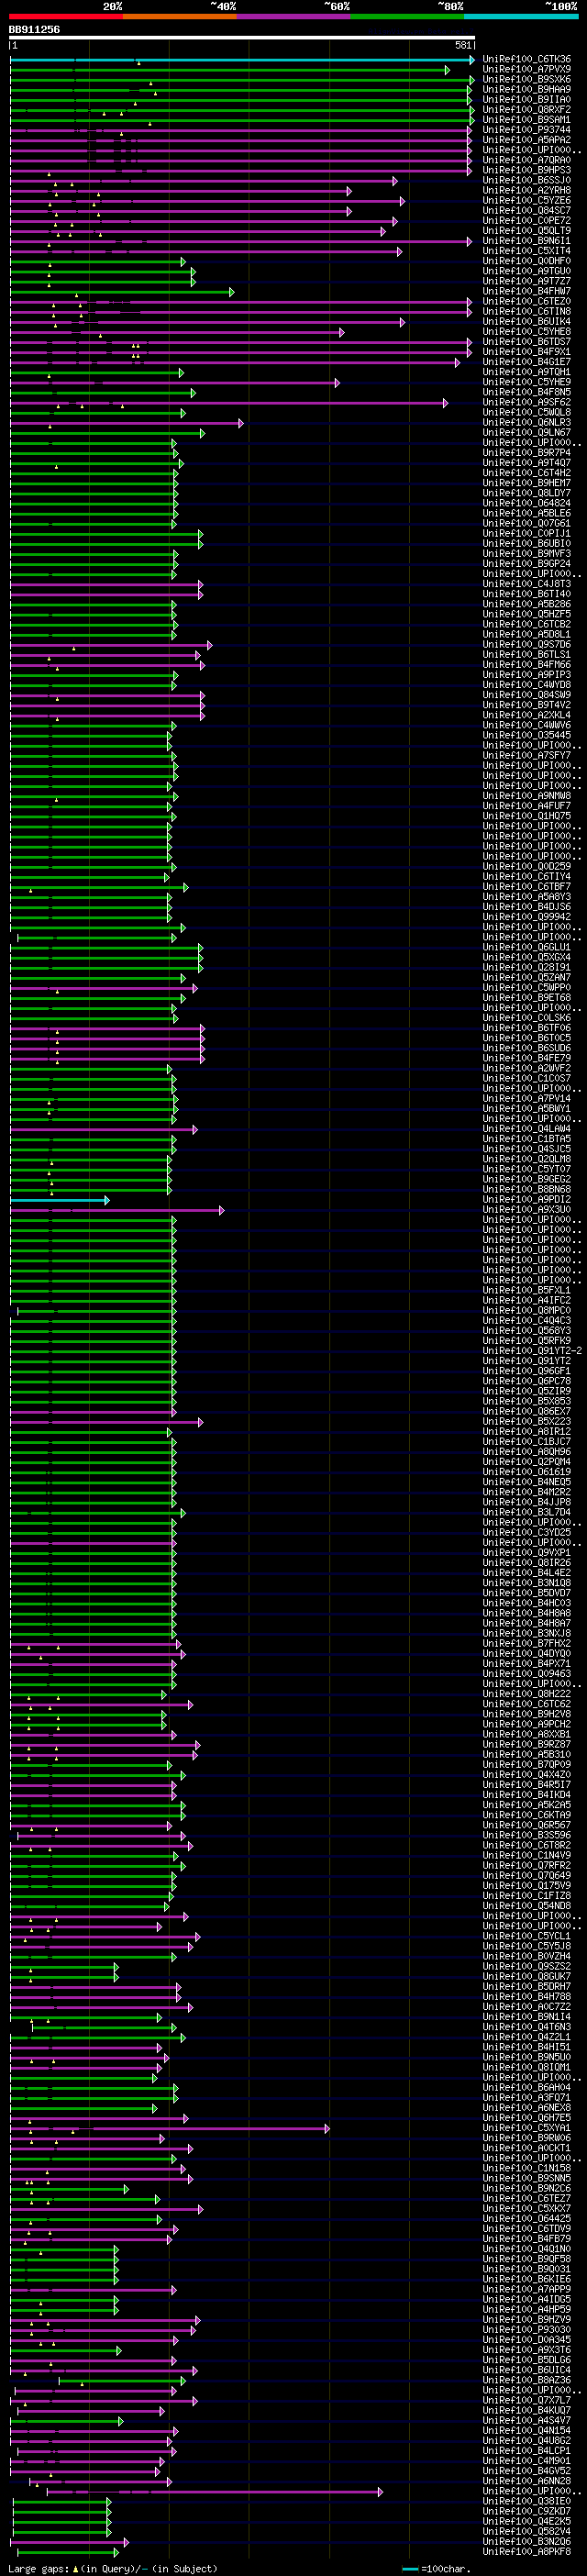Select hit UniRef100_A2YRH8
This screenshot has width=587, height=2576.
click(527, 190)
